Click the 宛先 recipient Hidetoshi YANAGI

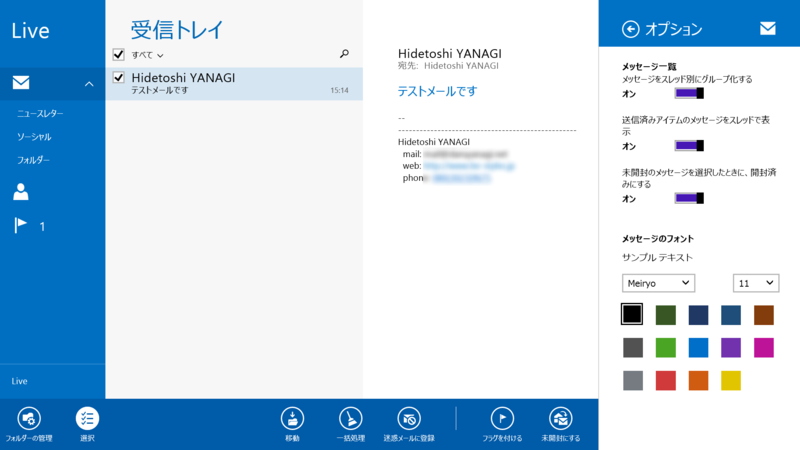click(461, 66)
